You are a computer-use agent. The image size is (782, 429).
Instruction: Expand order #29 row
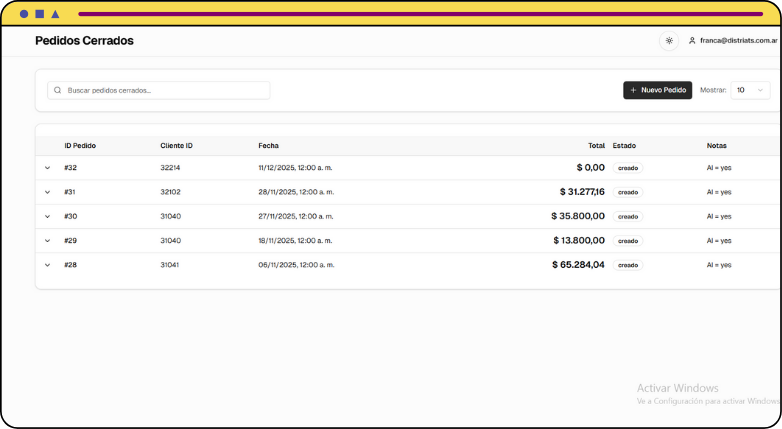[47, 241]
